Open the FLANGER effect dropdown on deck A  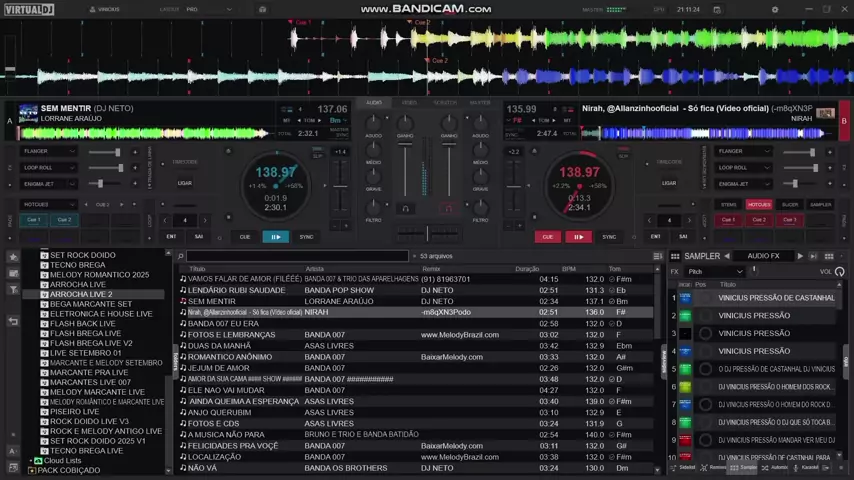pyautogui.click(x=50, y=152)
